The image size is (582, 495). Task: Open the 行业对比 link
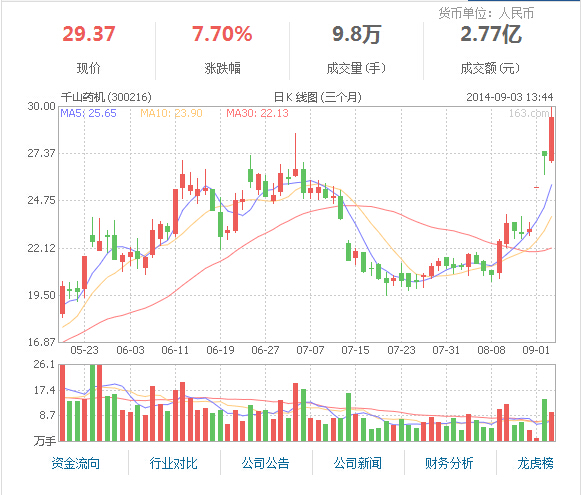pyautogui.click(x=173, y=463)
